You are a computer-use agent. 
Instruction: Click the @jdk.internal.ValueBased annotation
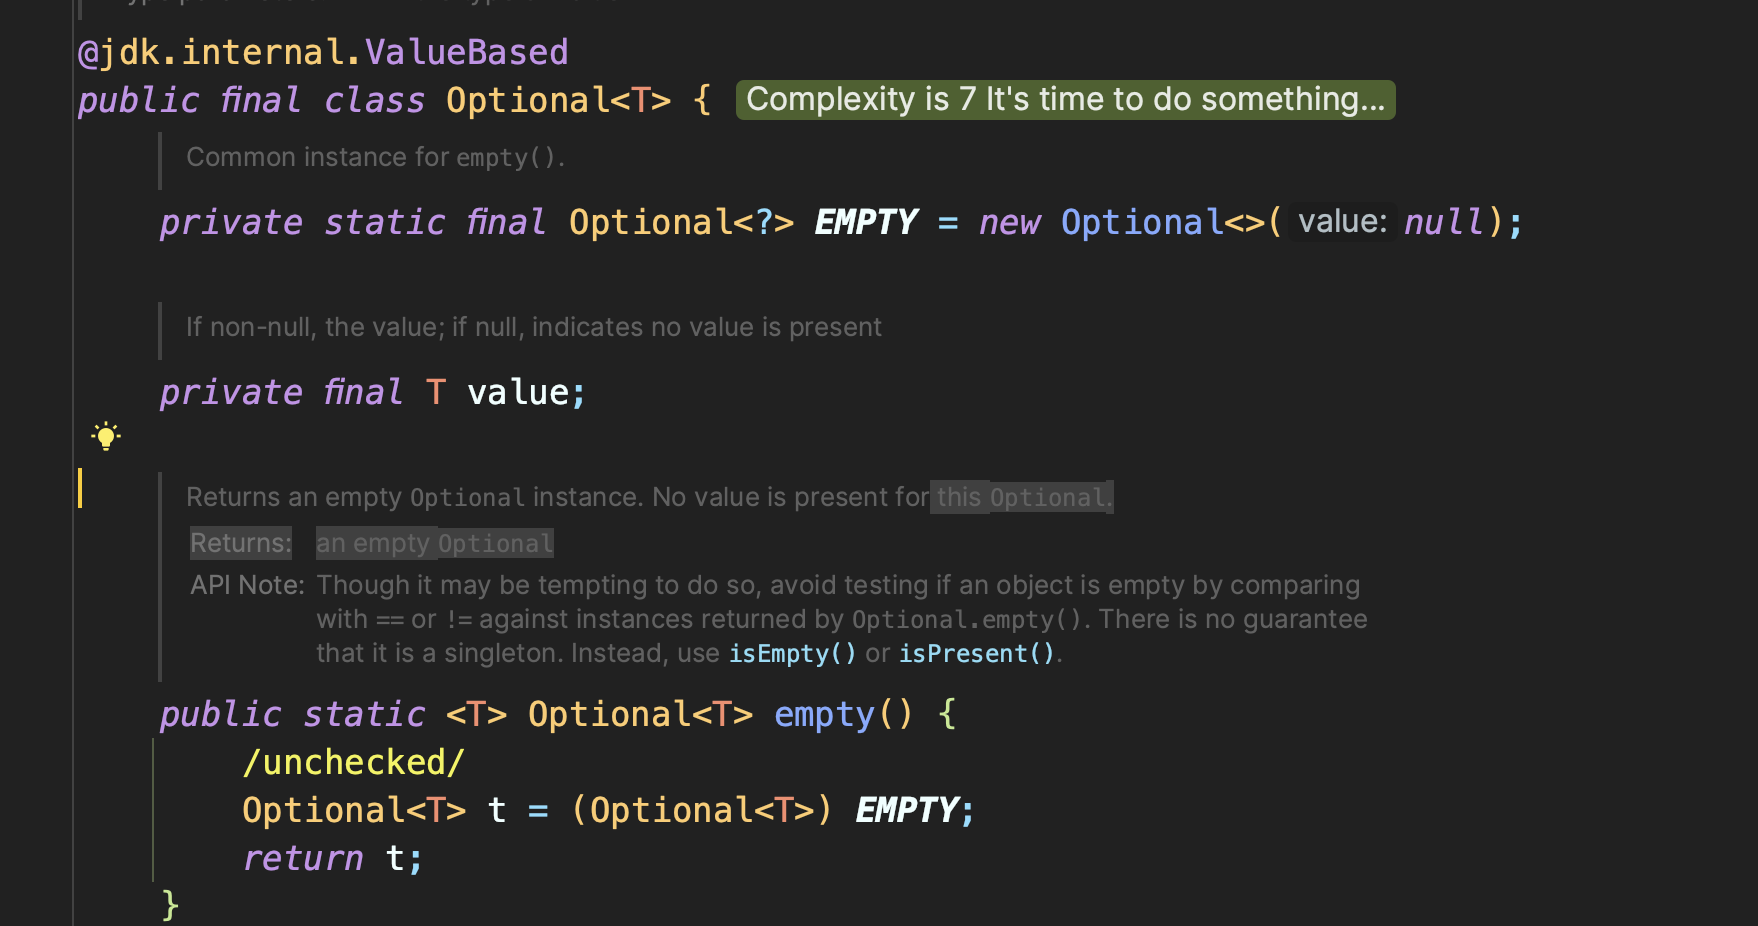pos(323,52)
